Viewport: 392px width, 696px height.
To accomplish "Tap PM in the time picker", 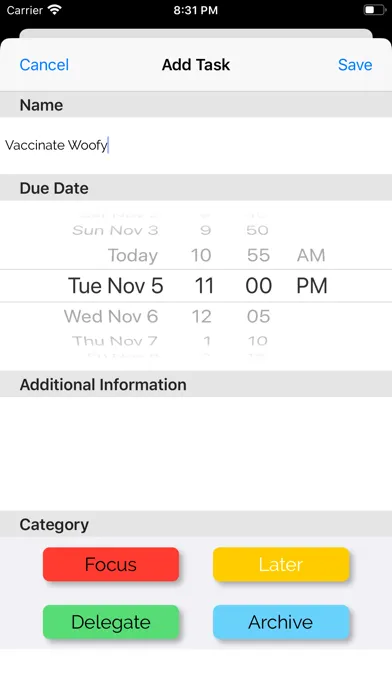I will pos(312,285).
